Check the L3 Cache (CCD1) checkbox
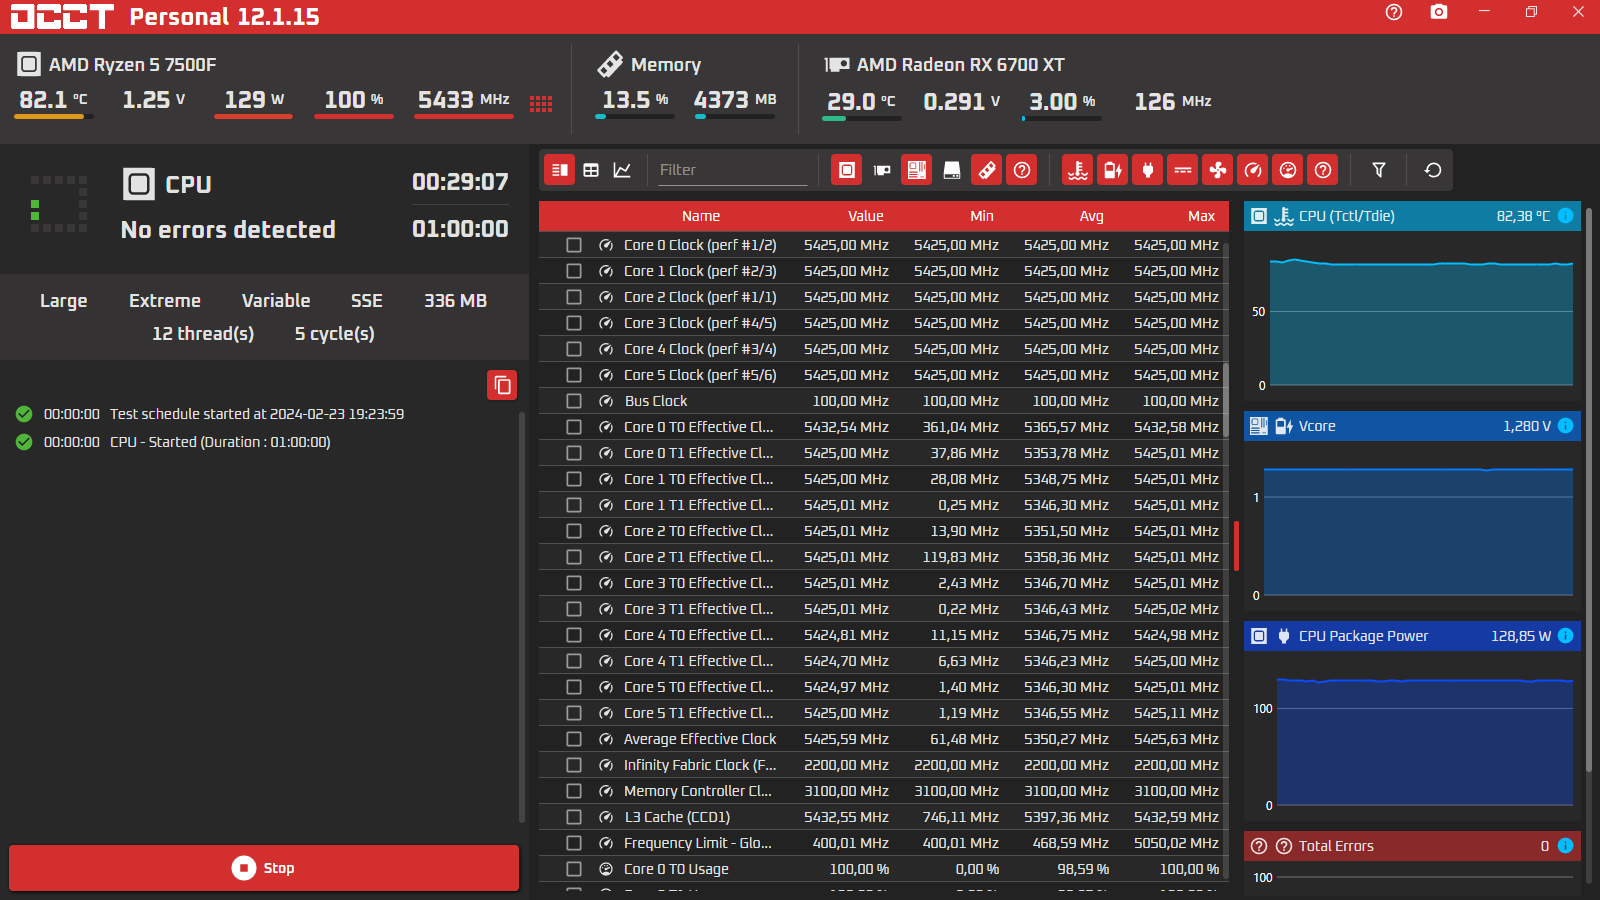1600x900 pixels. click(574, 817)
